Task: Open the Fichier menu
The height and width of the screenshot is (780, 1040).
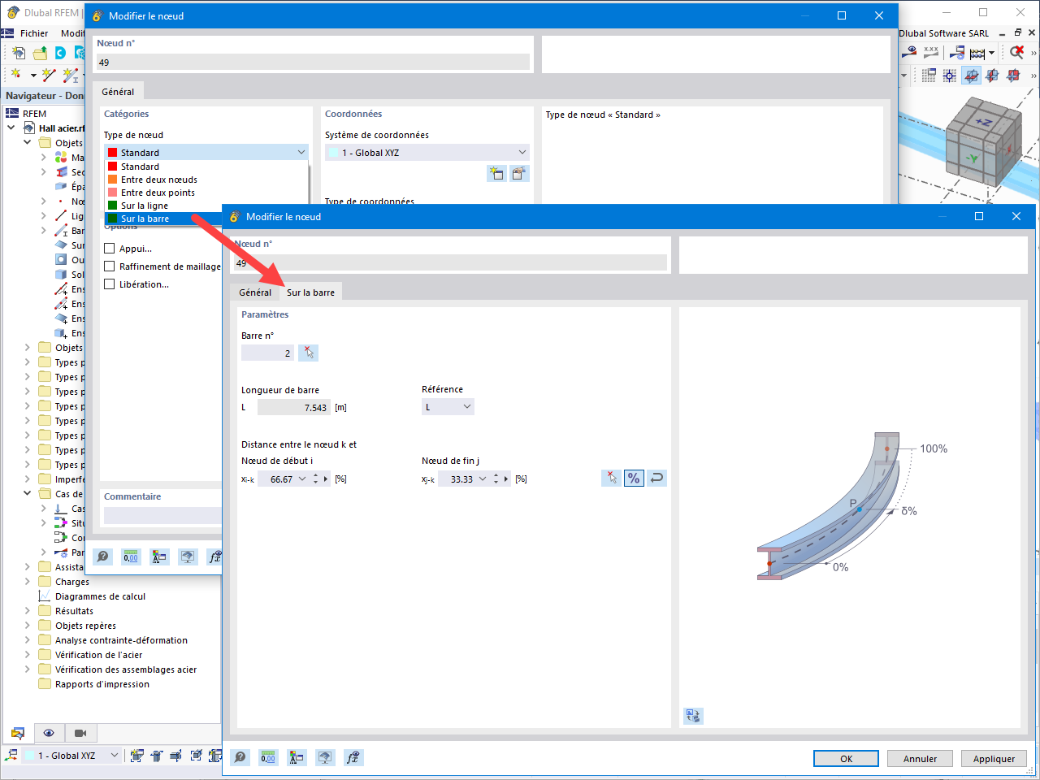Action: [x=34, y=33]
